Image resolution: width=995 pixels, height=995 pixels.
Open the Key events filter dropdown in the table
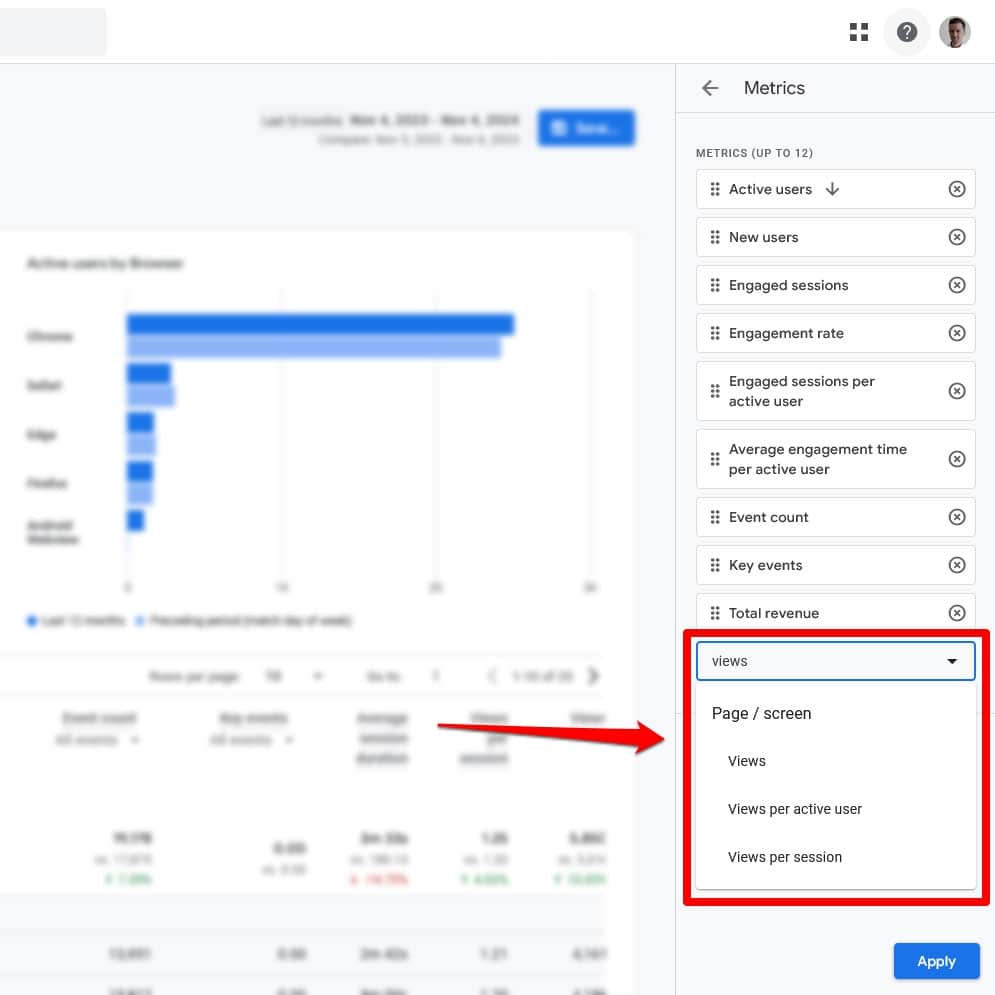pos(289,741)
